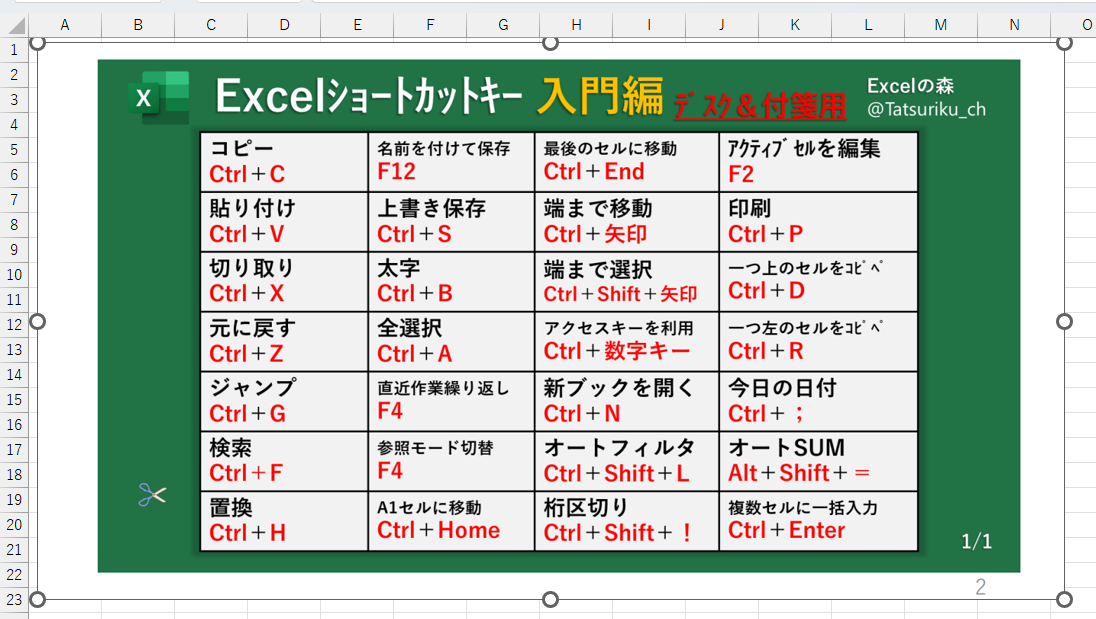The width and height of the screenshot is (1096, 619).
Task: Select column L header
Action: tap(868, 25)
